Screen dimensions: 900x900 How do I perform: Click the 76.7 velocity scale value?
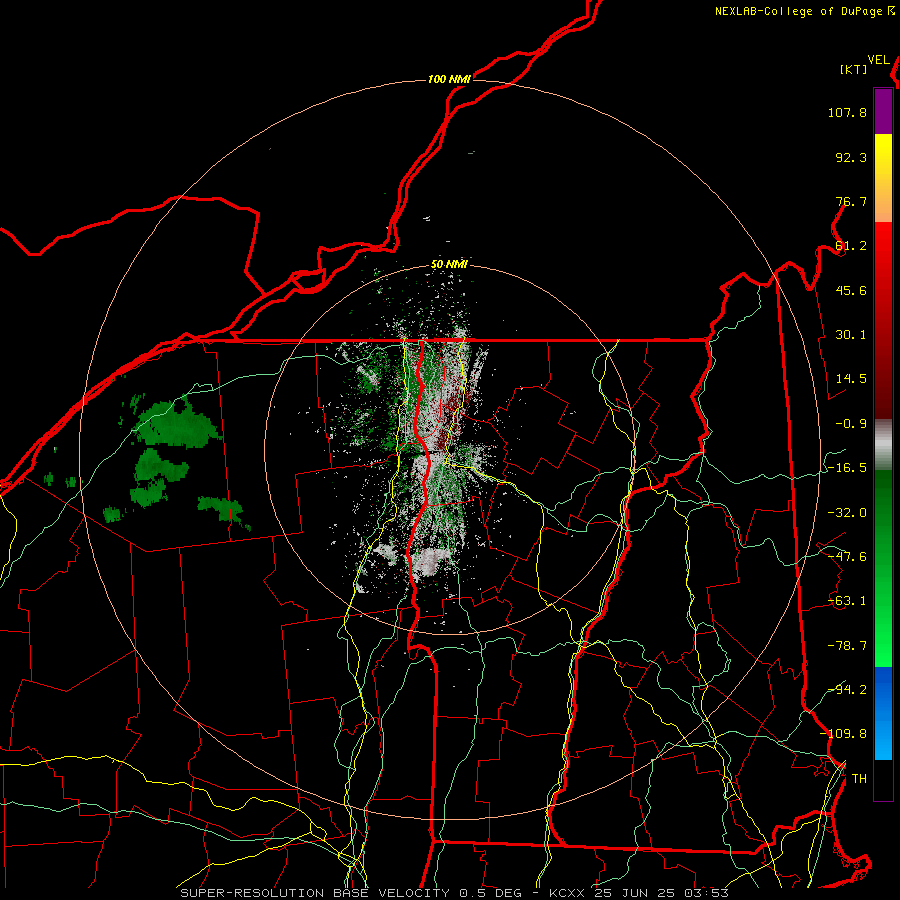851,201
